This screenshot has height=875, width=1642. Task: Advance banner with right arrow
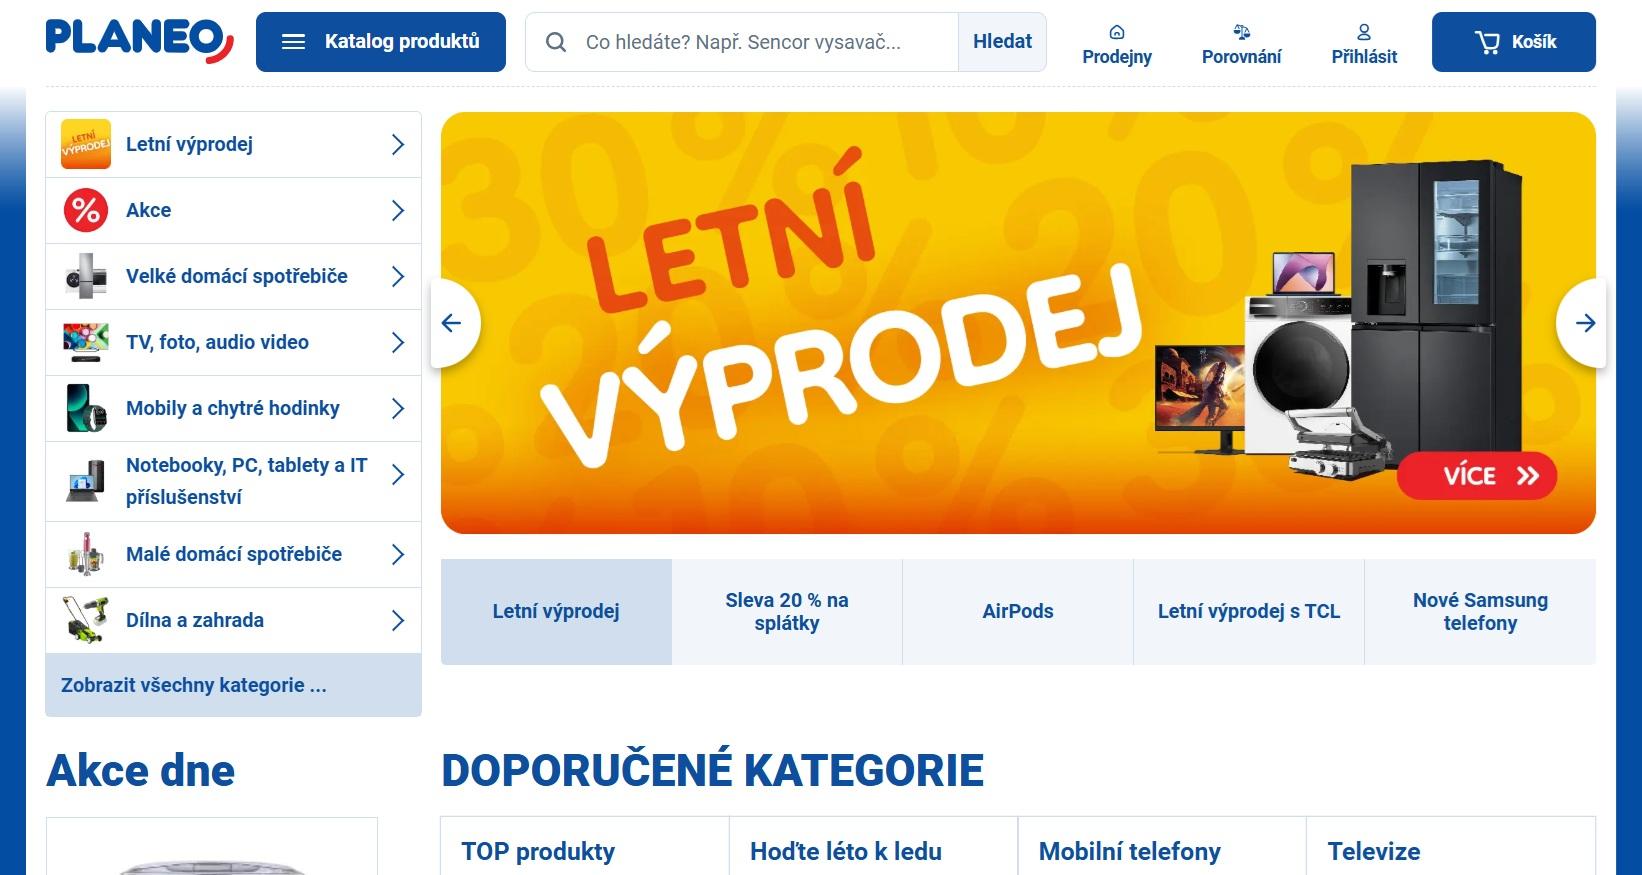(x=1584, y=323)
